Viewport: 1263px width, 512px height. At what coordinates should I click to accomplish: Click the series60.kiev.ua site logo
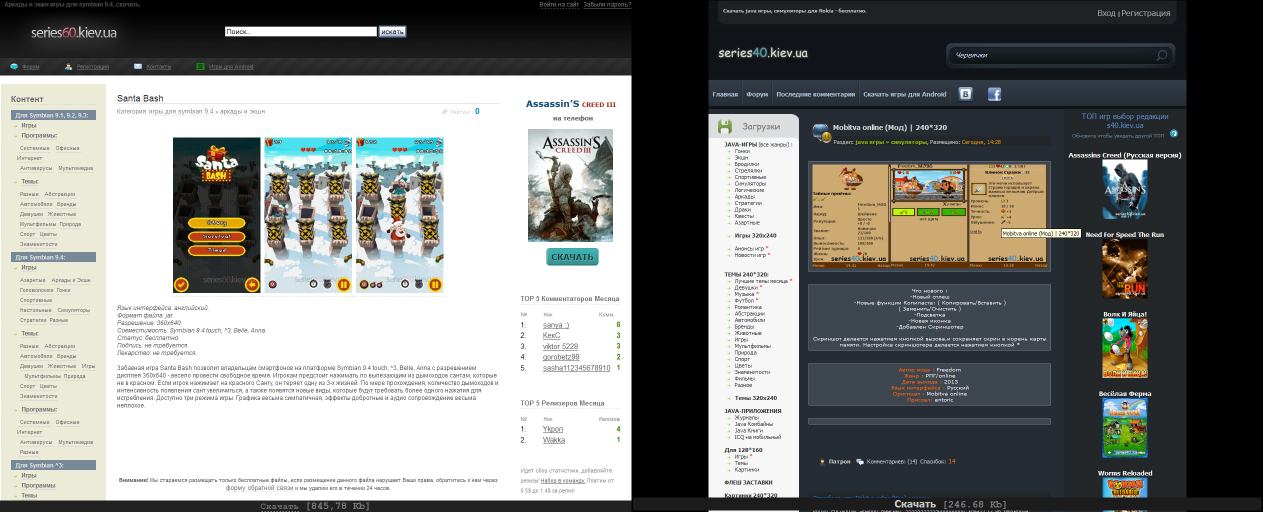point(73,33)
